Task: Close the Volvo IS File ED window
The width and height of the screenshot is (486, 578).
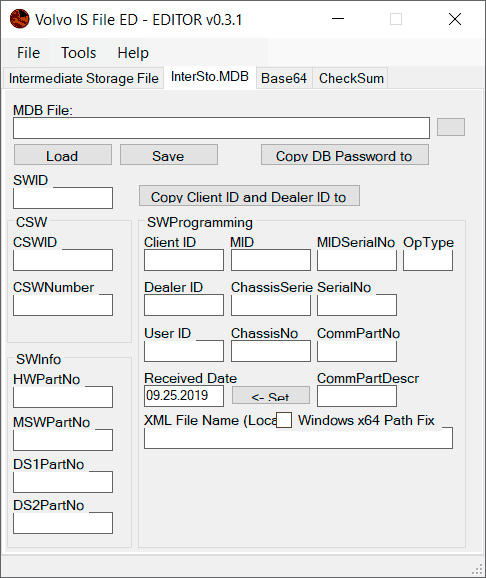Action: tap(455, 19)
